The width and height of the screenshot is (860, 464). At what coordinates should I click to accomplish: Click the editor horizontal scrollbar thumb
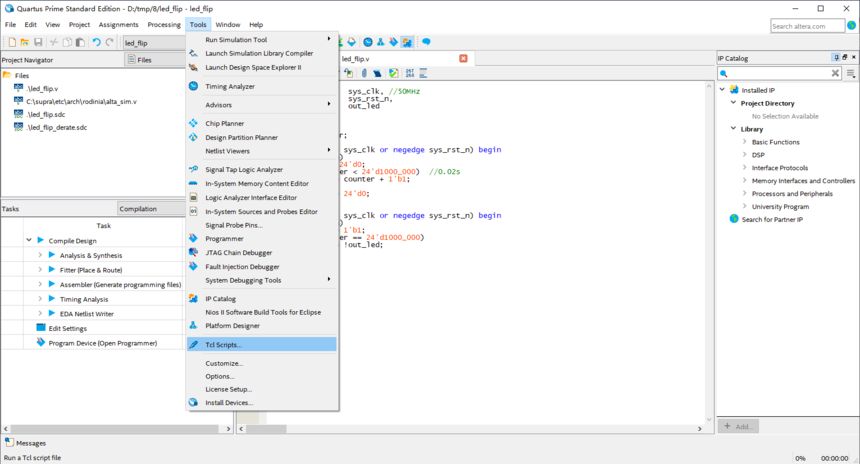tap(266, 428)
